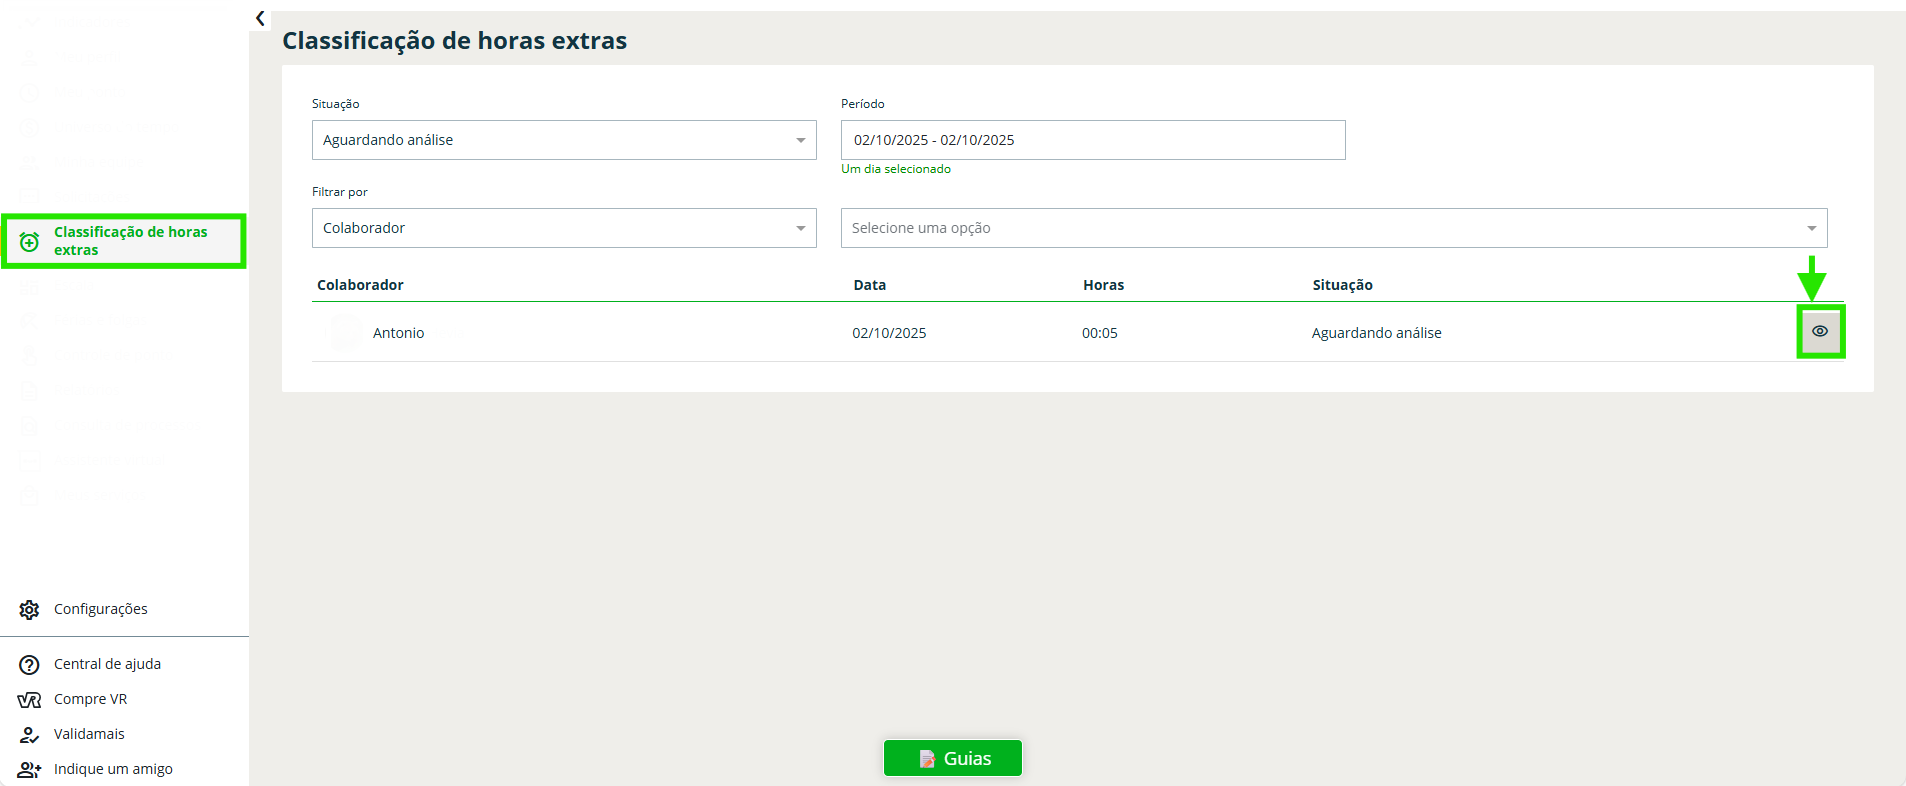Image resolution: width=1906 pixels, height=786 pixels.
Task: Click the Validamais person icon
Action: [x=29, y=735]
